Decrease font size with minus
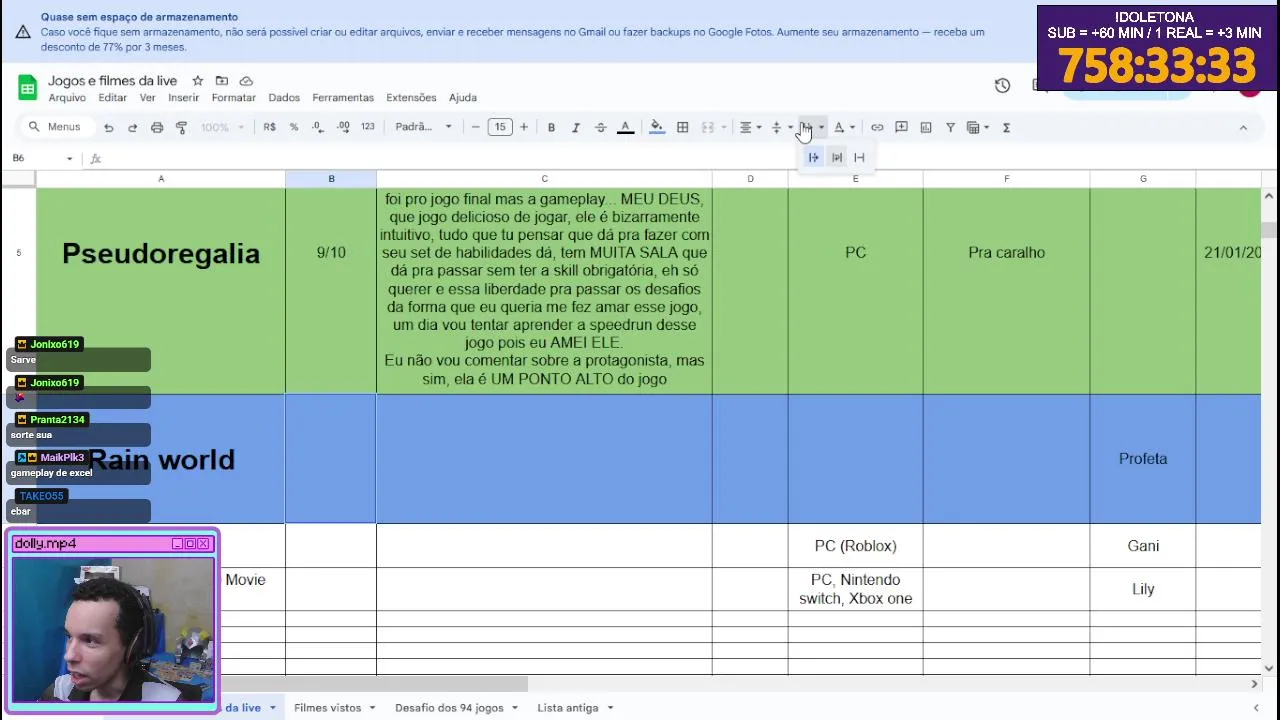Image resolution: width=1280 pixels, height=720 pixels. pos(475,127)
